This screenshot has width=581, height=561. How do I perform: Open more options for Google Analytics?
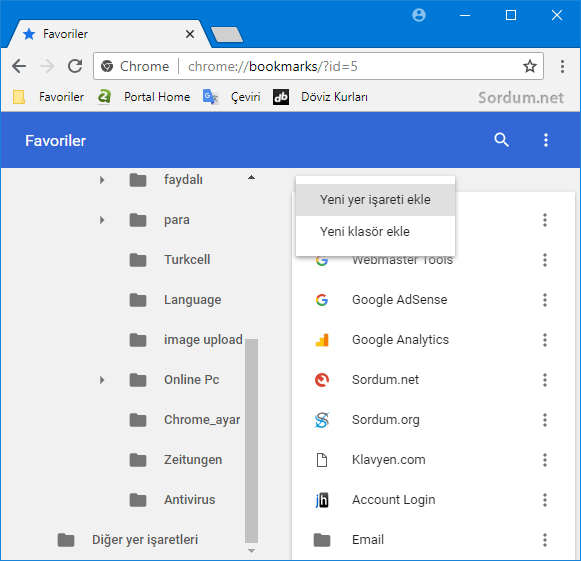(x=545, y=340)
